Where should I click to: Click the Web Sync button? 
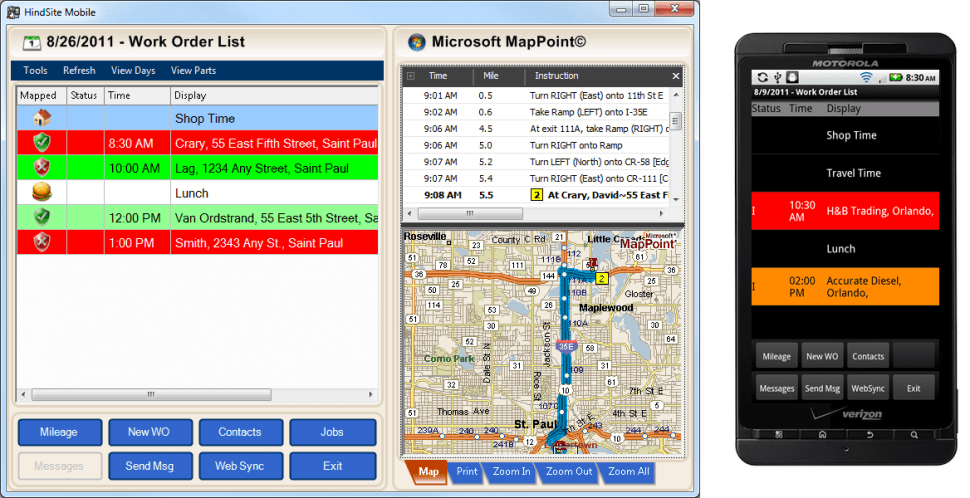pos(241,466)
